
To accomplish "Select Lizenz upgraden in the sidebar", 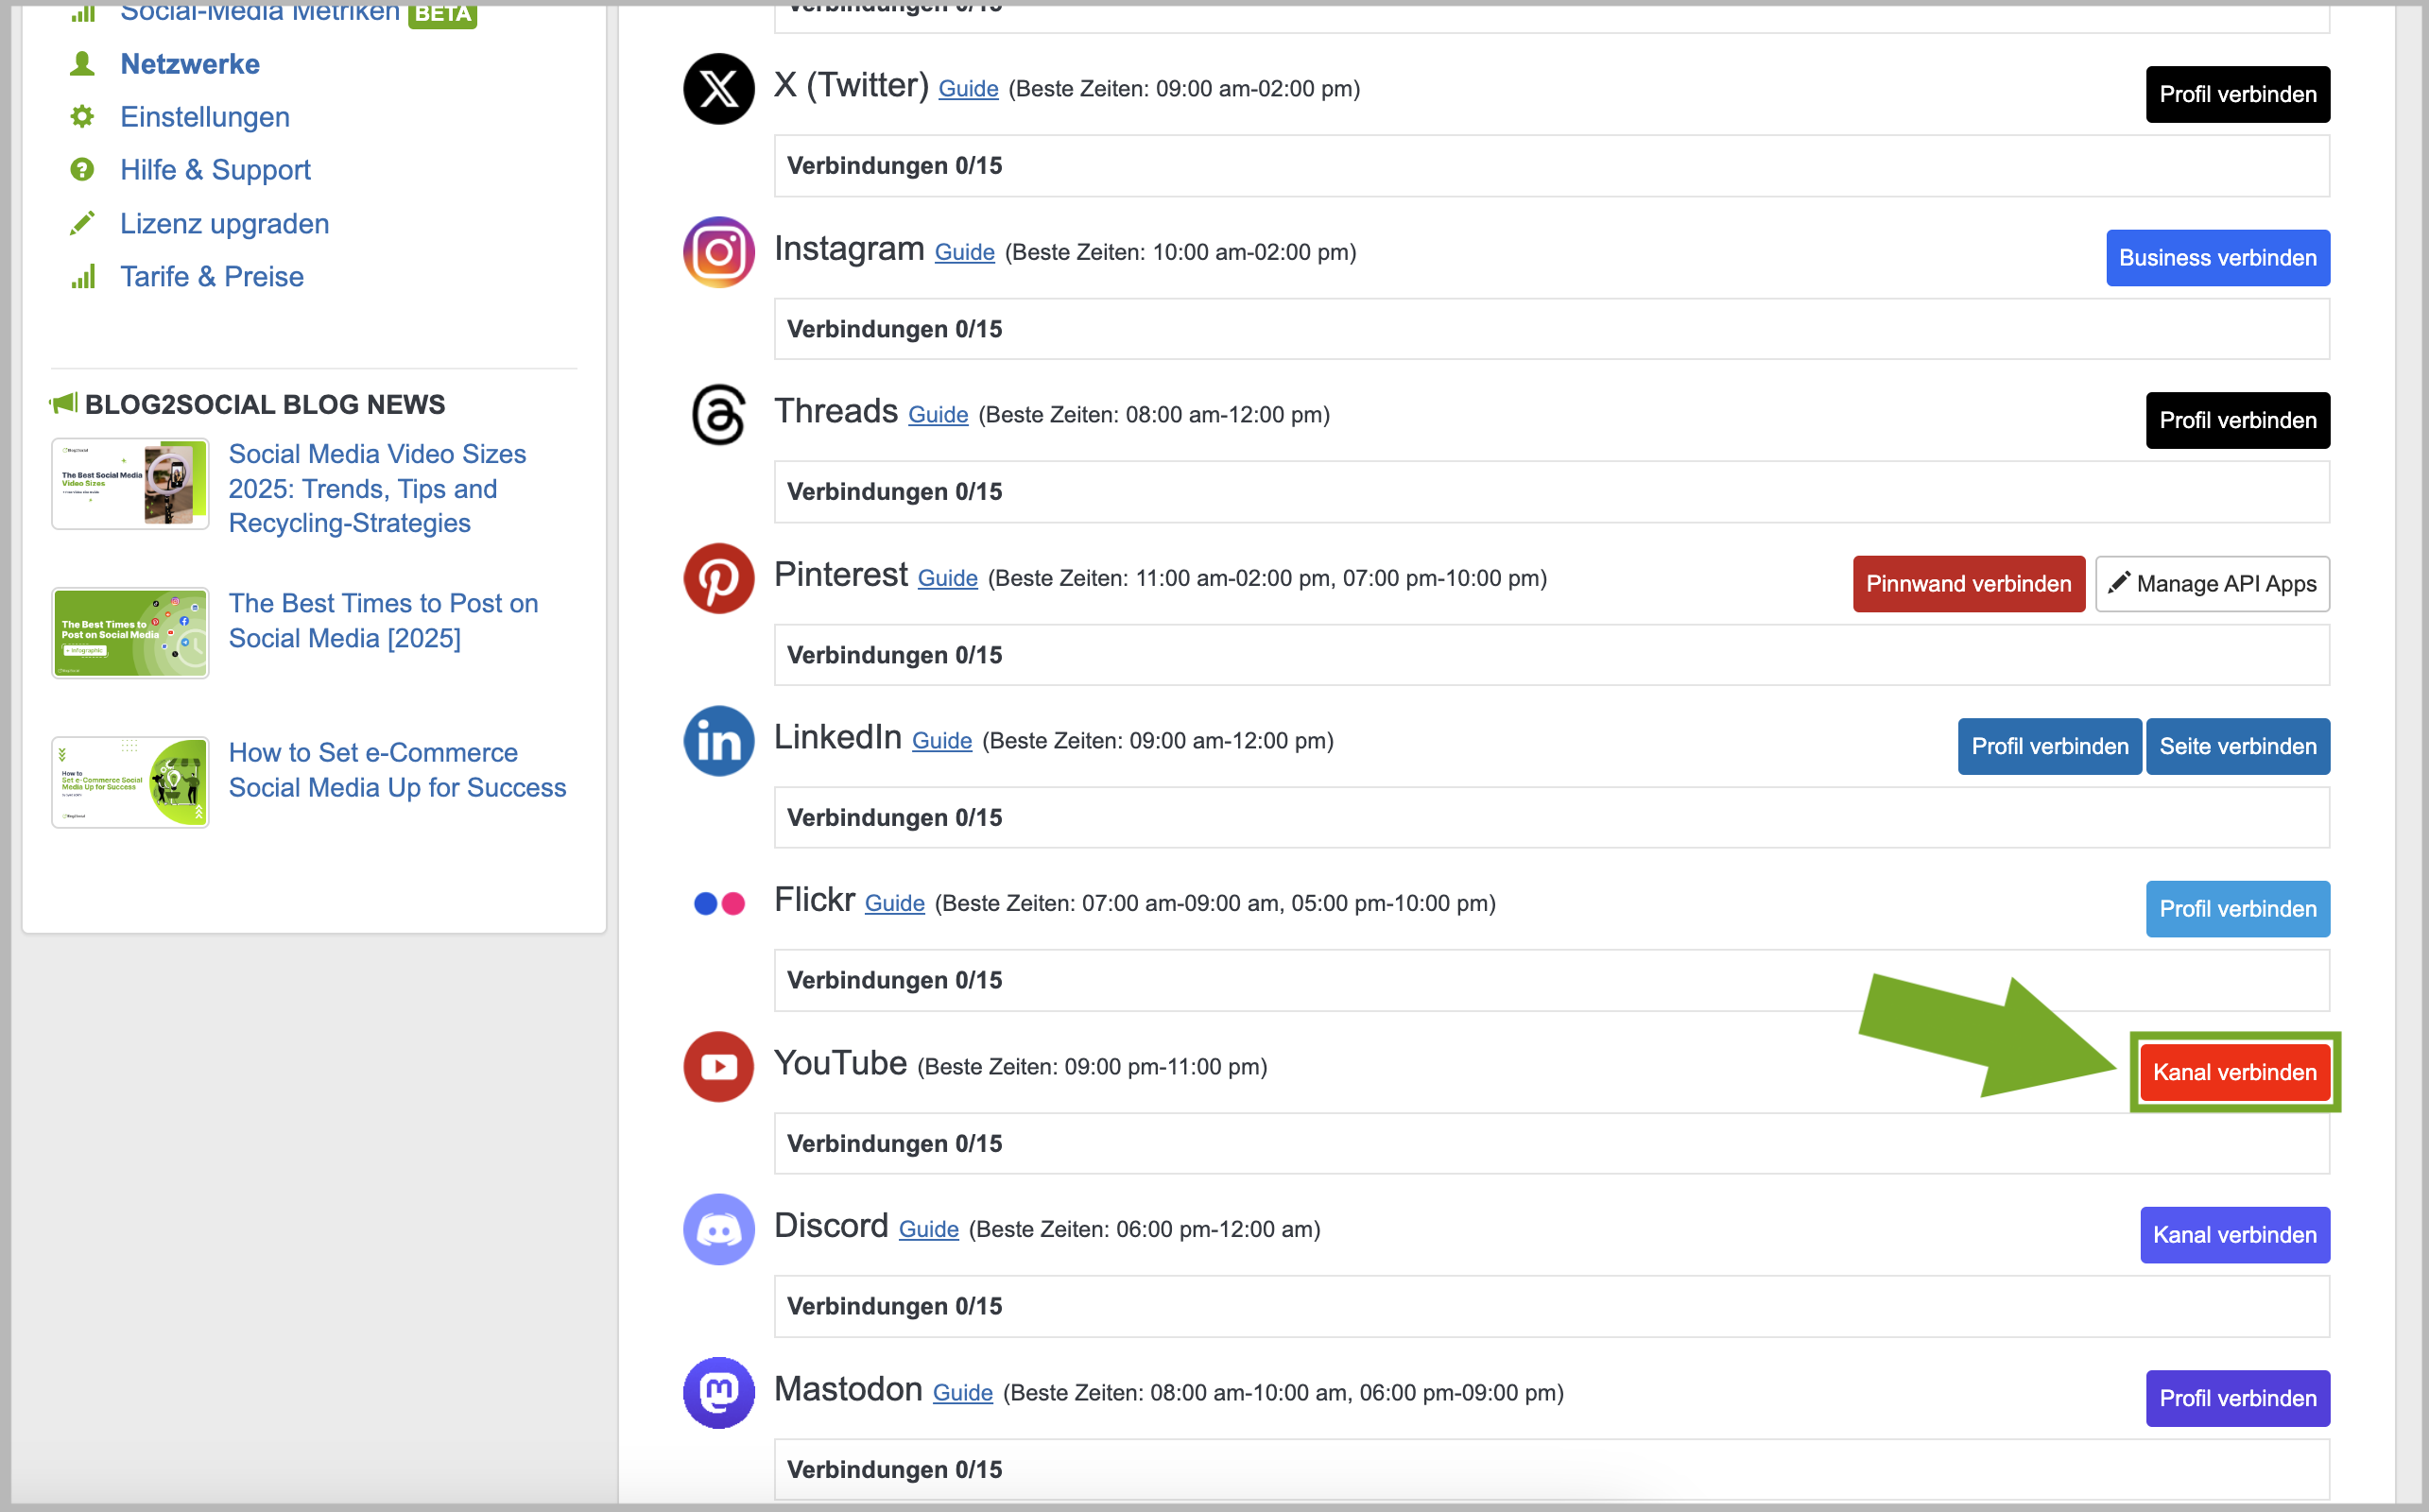I will (x=224, y=223).
